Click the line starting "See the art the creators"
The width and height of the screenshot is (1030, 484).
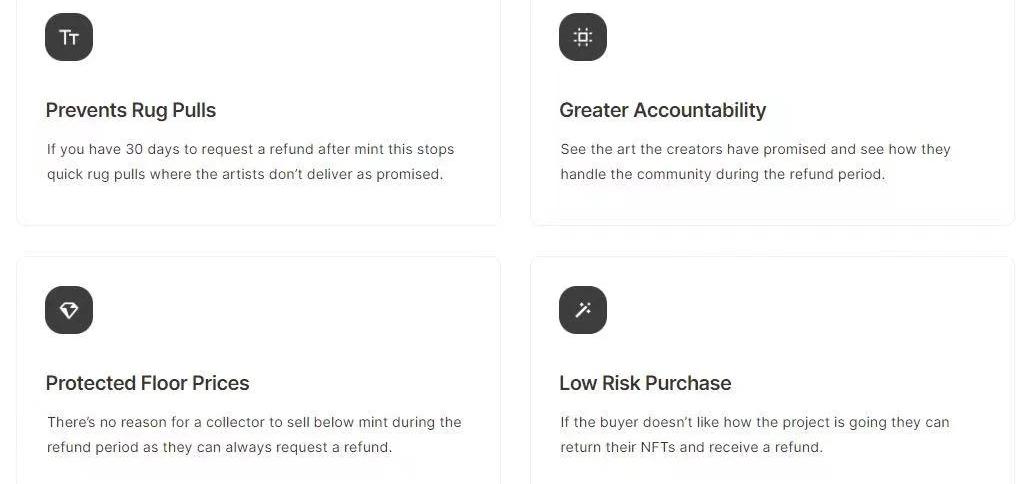pos(755,149)
